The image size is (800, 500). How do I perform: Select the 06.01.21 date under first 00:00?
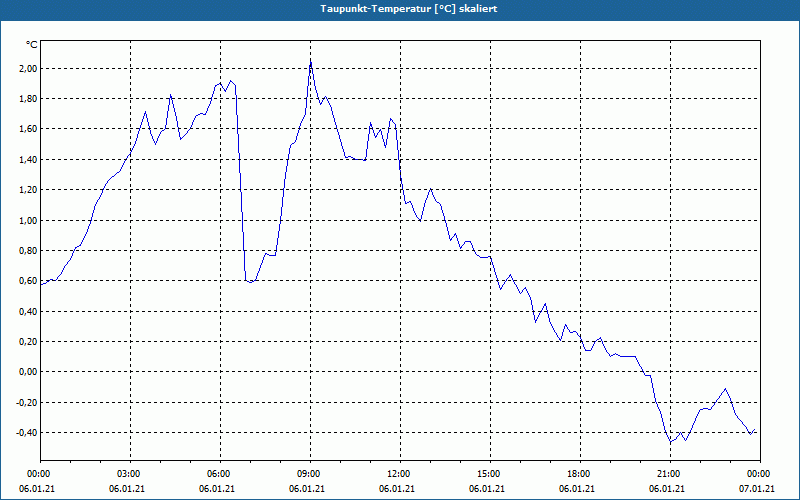click(x=37, y=488)
